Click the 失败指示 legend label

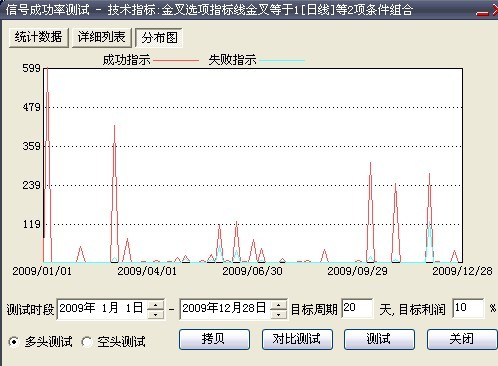click(x=232, y=60)
